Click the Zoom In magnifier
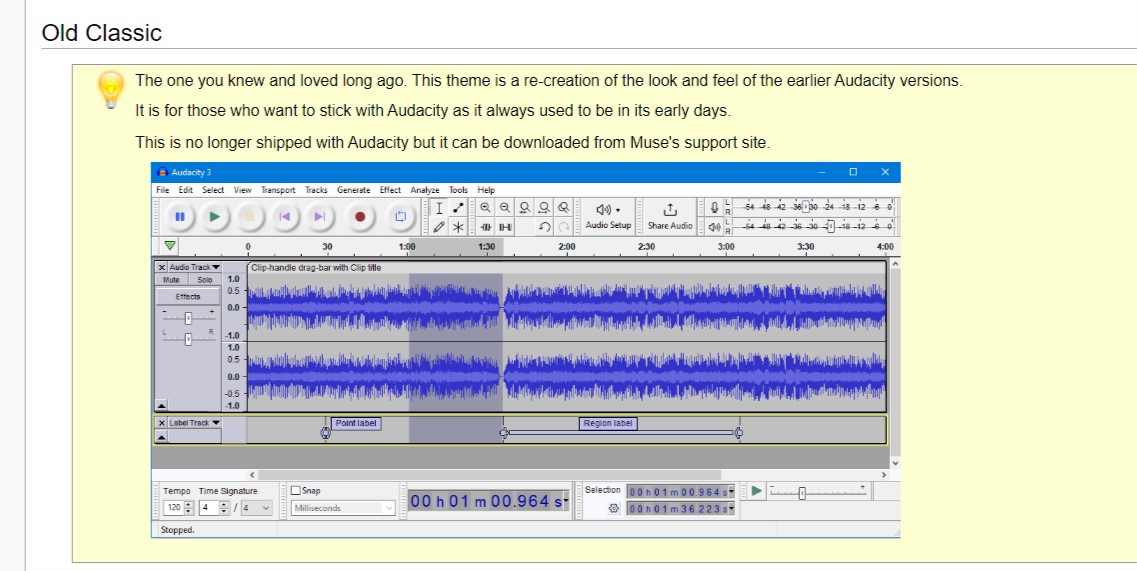The width and height of the screenshot is (1137, 571). coord(486,208)
